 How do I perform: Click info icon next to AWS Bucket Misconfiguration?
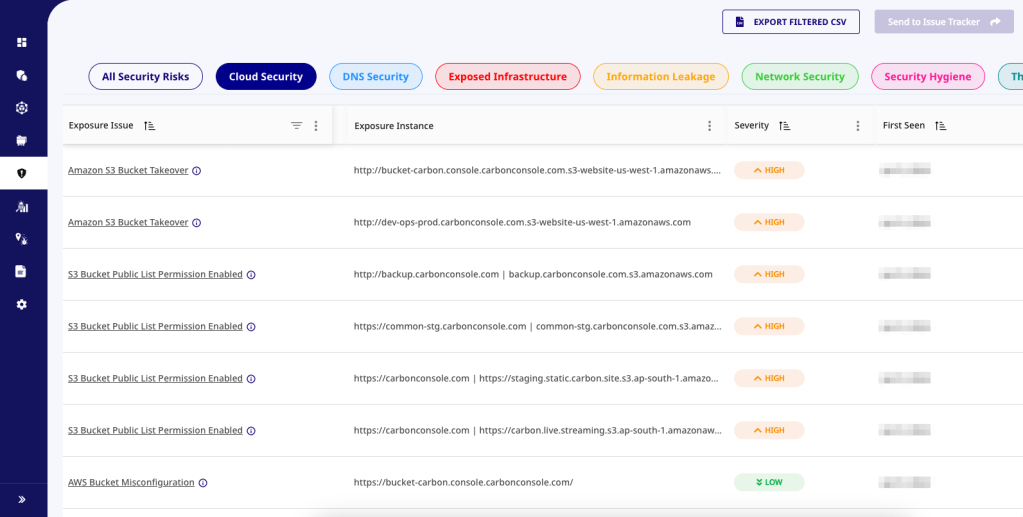(x=203, y=483)
